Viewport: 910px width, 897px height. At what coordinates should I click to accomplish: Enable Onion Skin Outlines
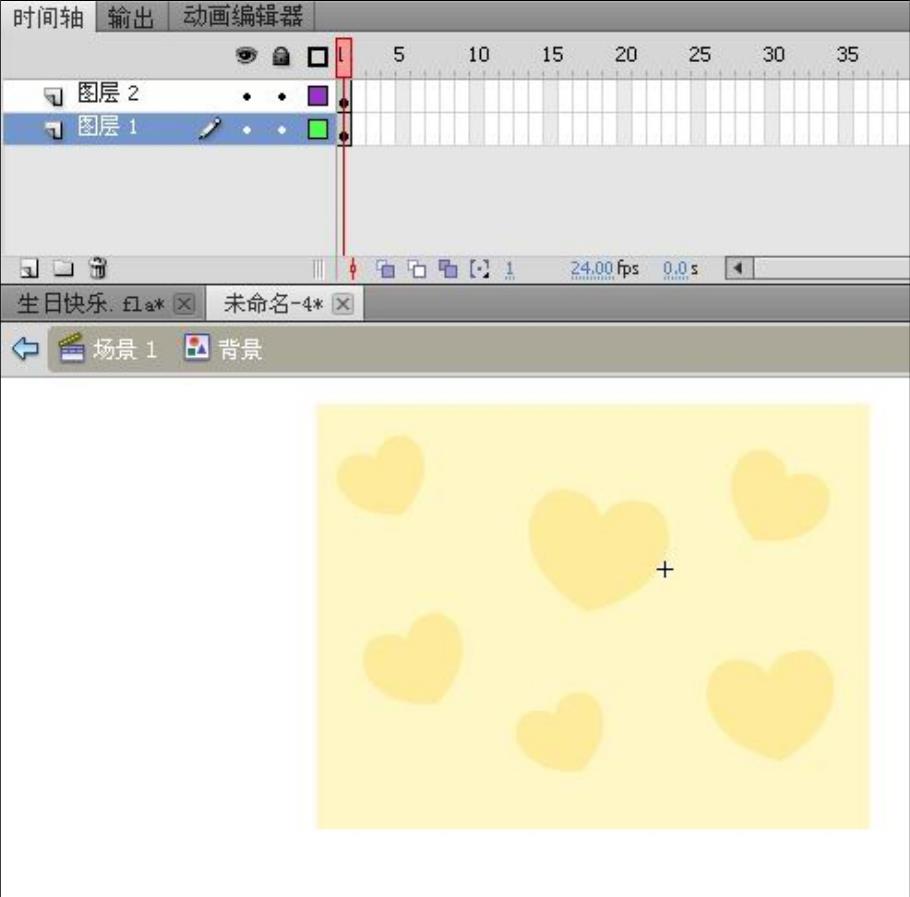(418, 269)
